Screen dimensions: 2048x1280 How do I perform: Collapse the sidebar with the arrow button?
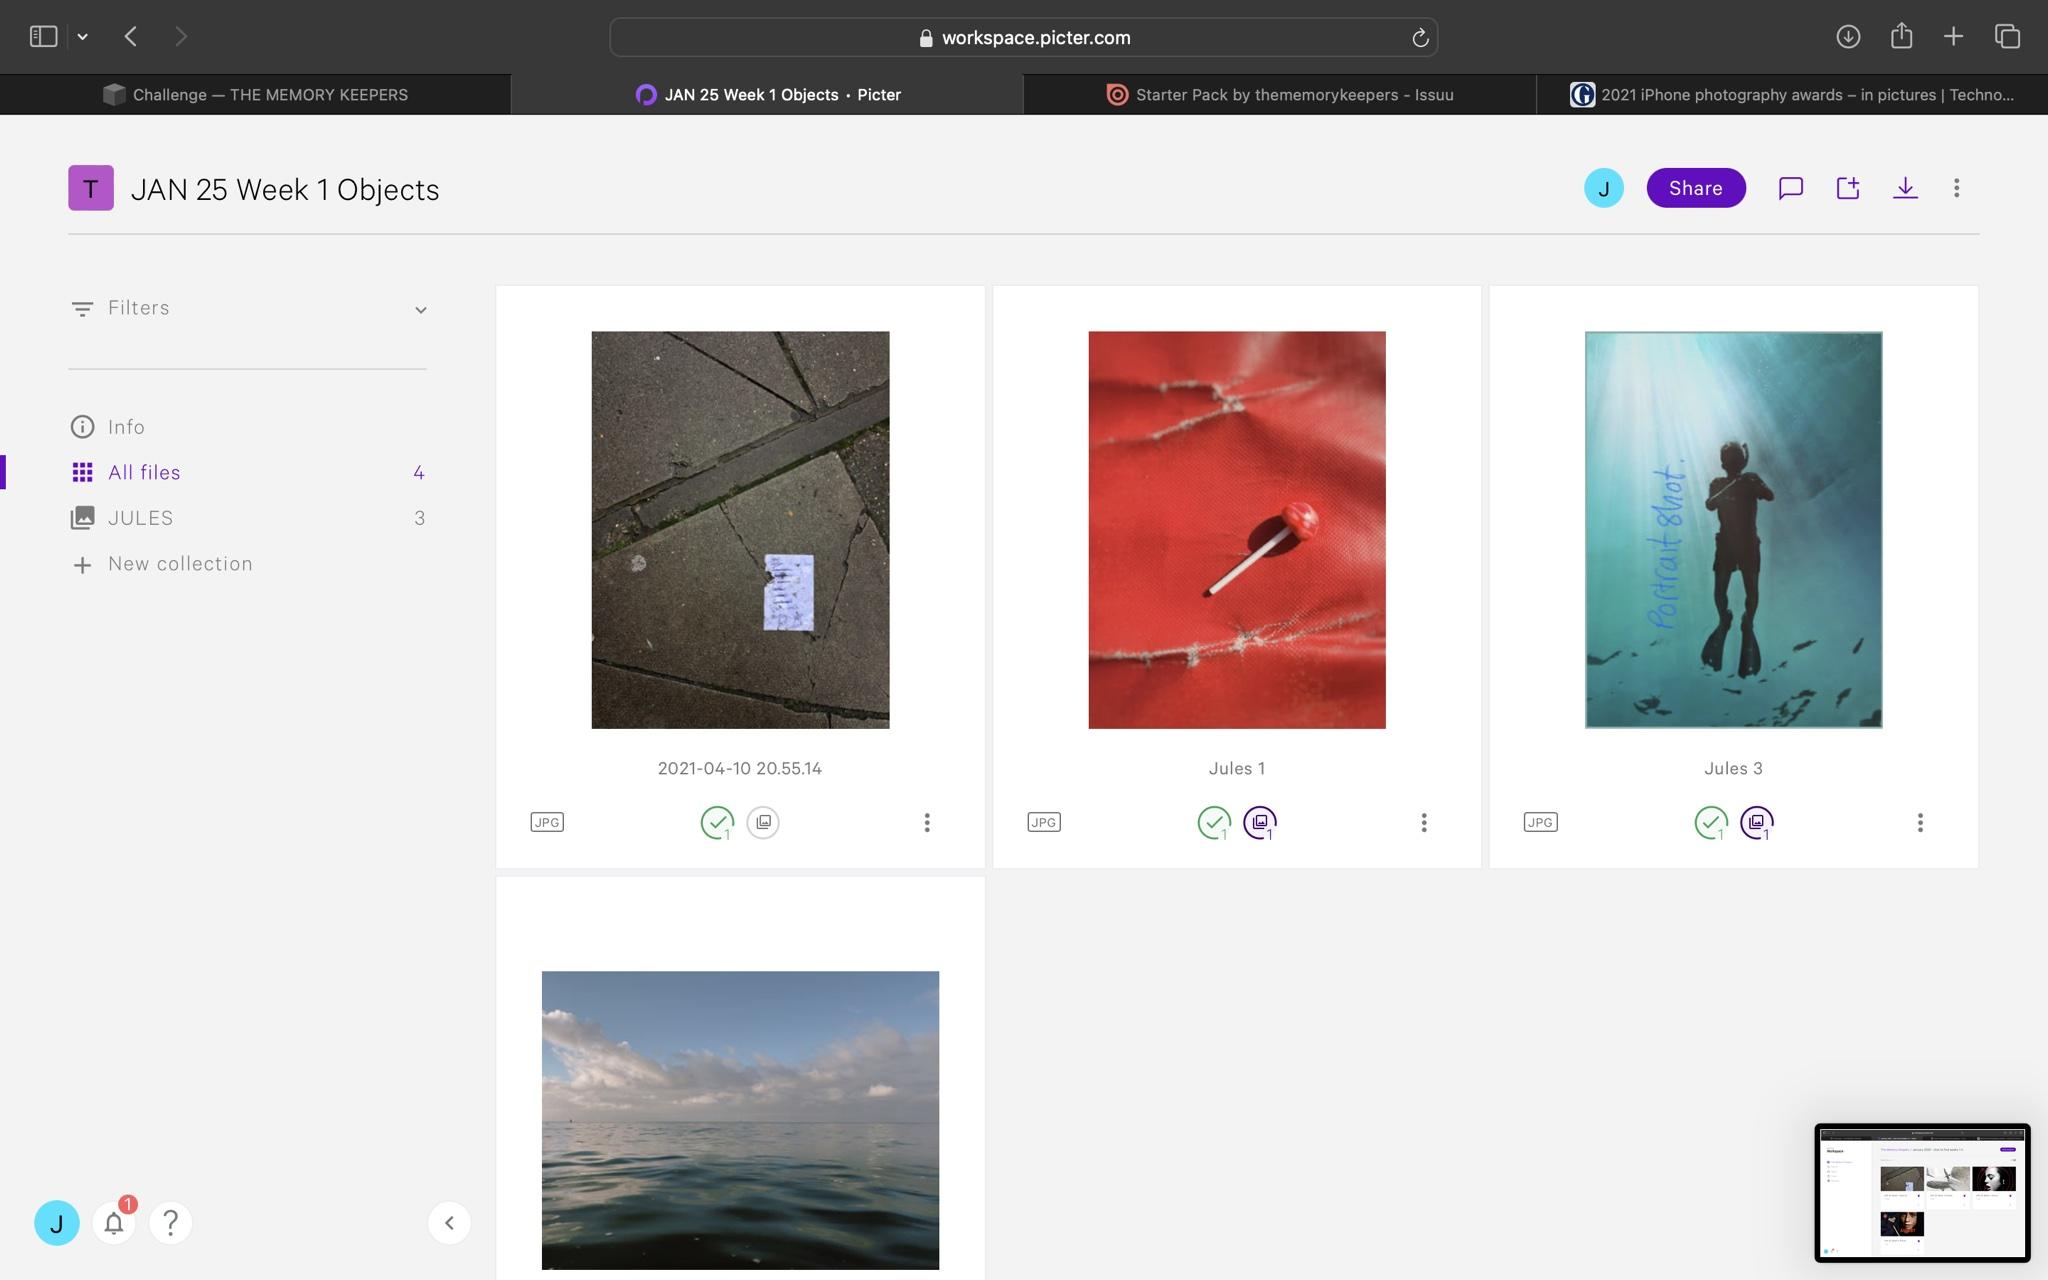tap(449, 1223)
